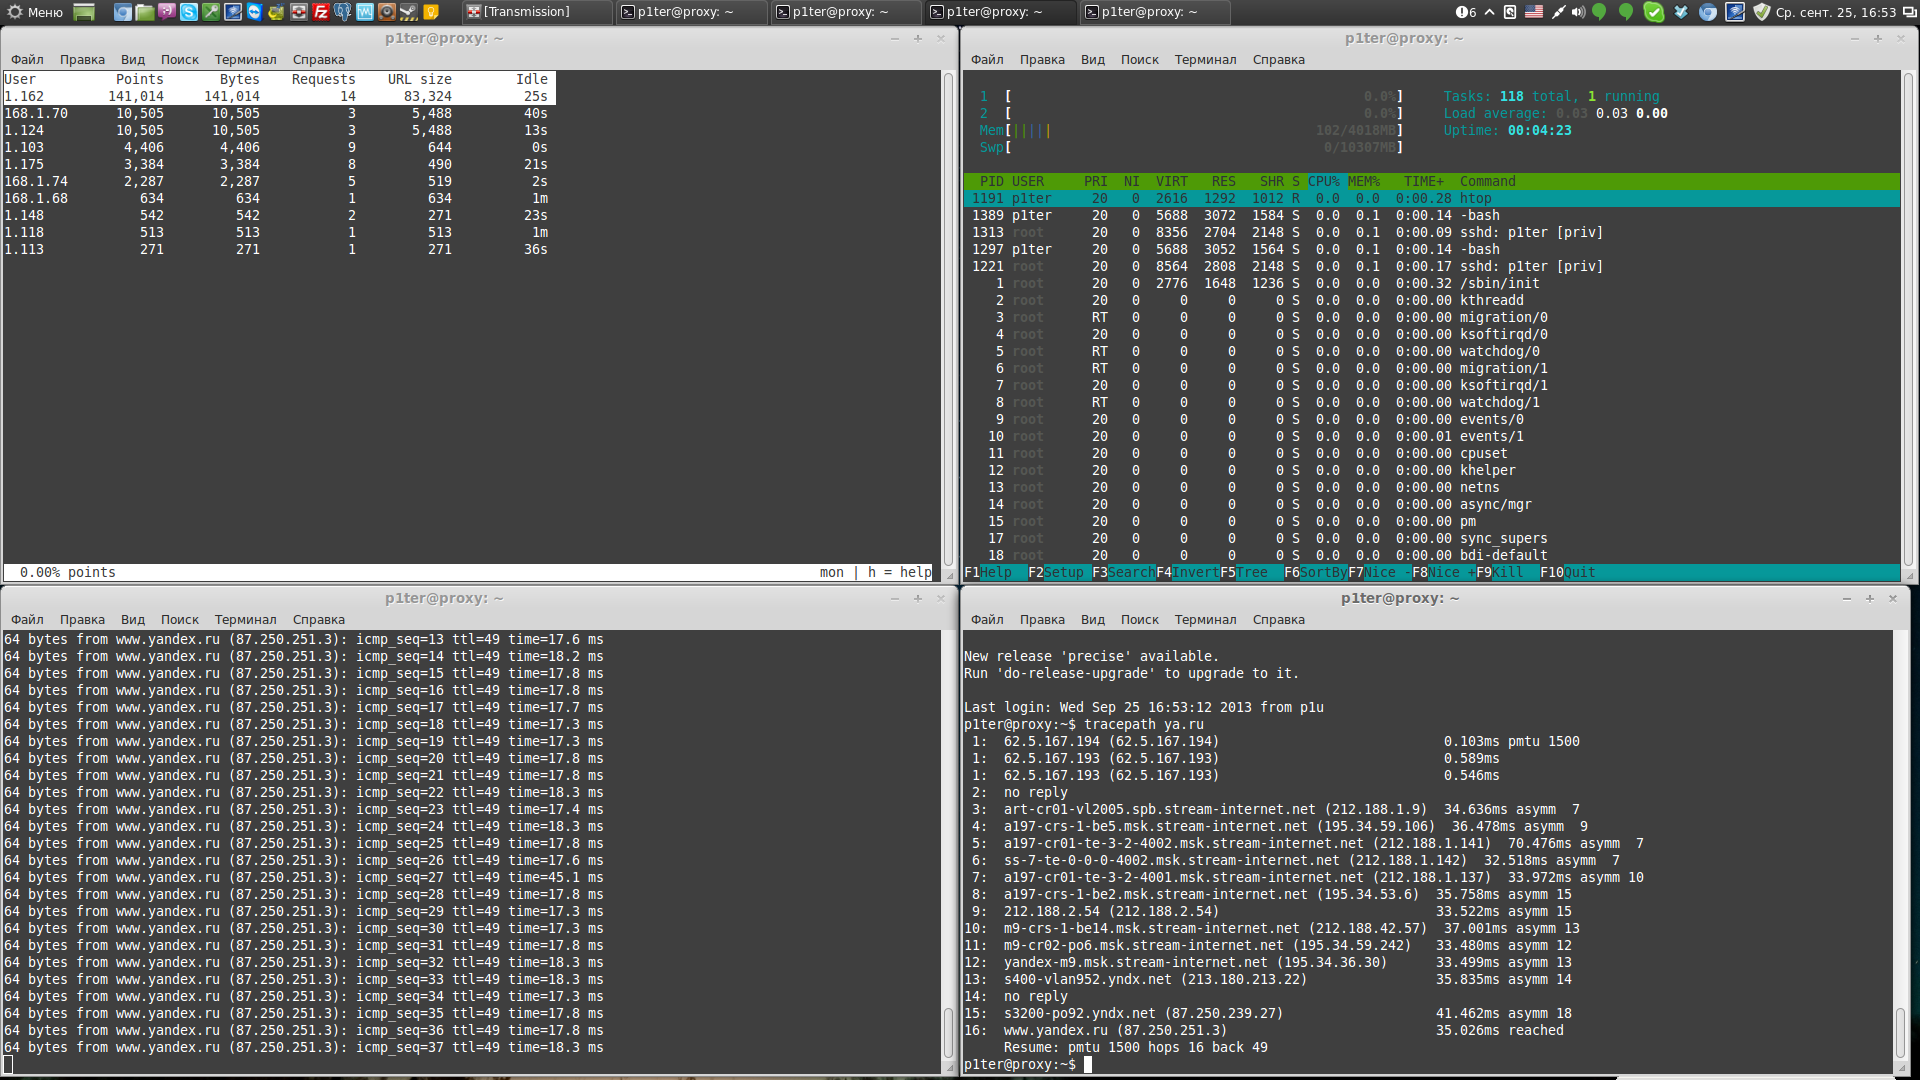Click F2 Setup in htop
This screenshot has height=1080, width=1920.
tap(1063, 572)
